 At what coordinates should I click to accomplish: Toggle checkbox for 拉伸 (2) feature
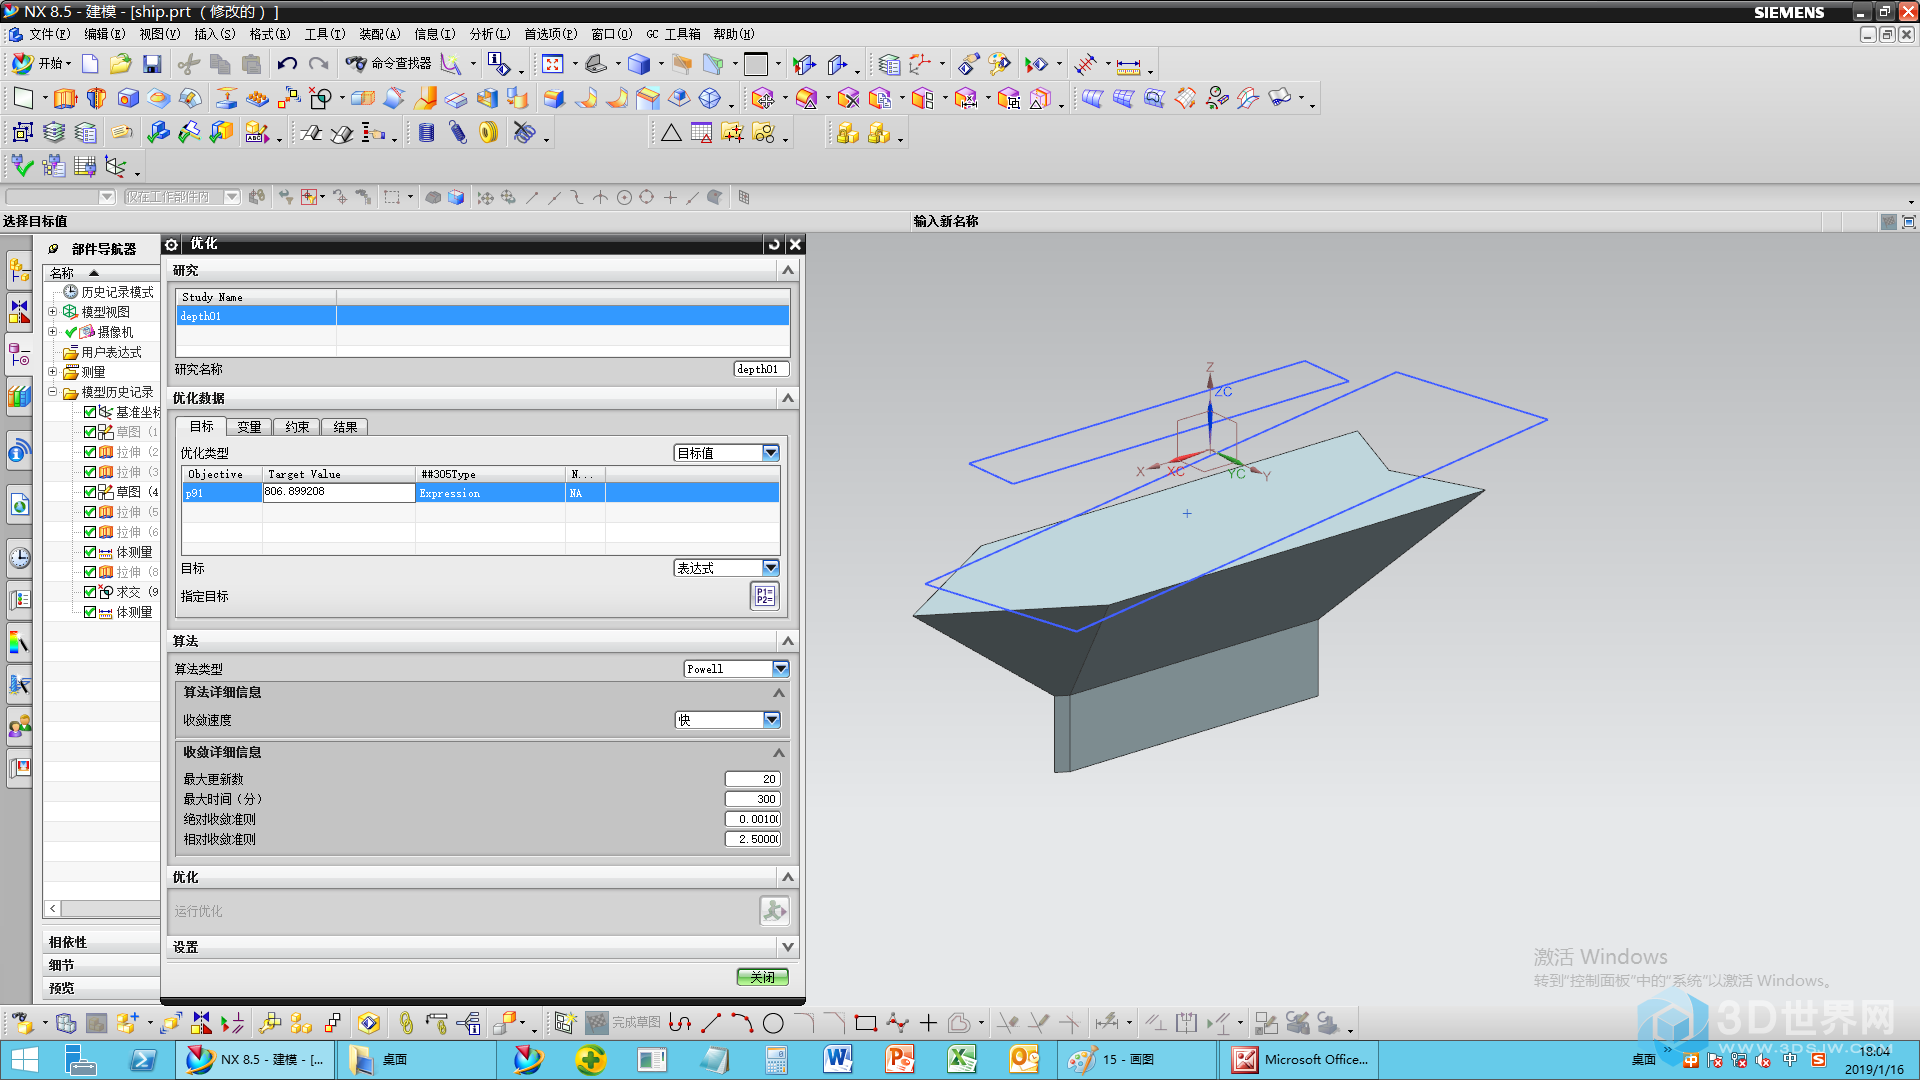(90, 452)
